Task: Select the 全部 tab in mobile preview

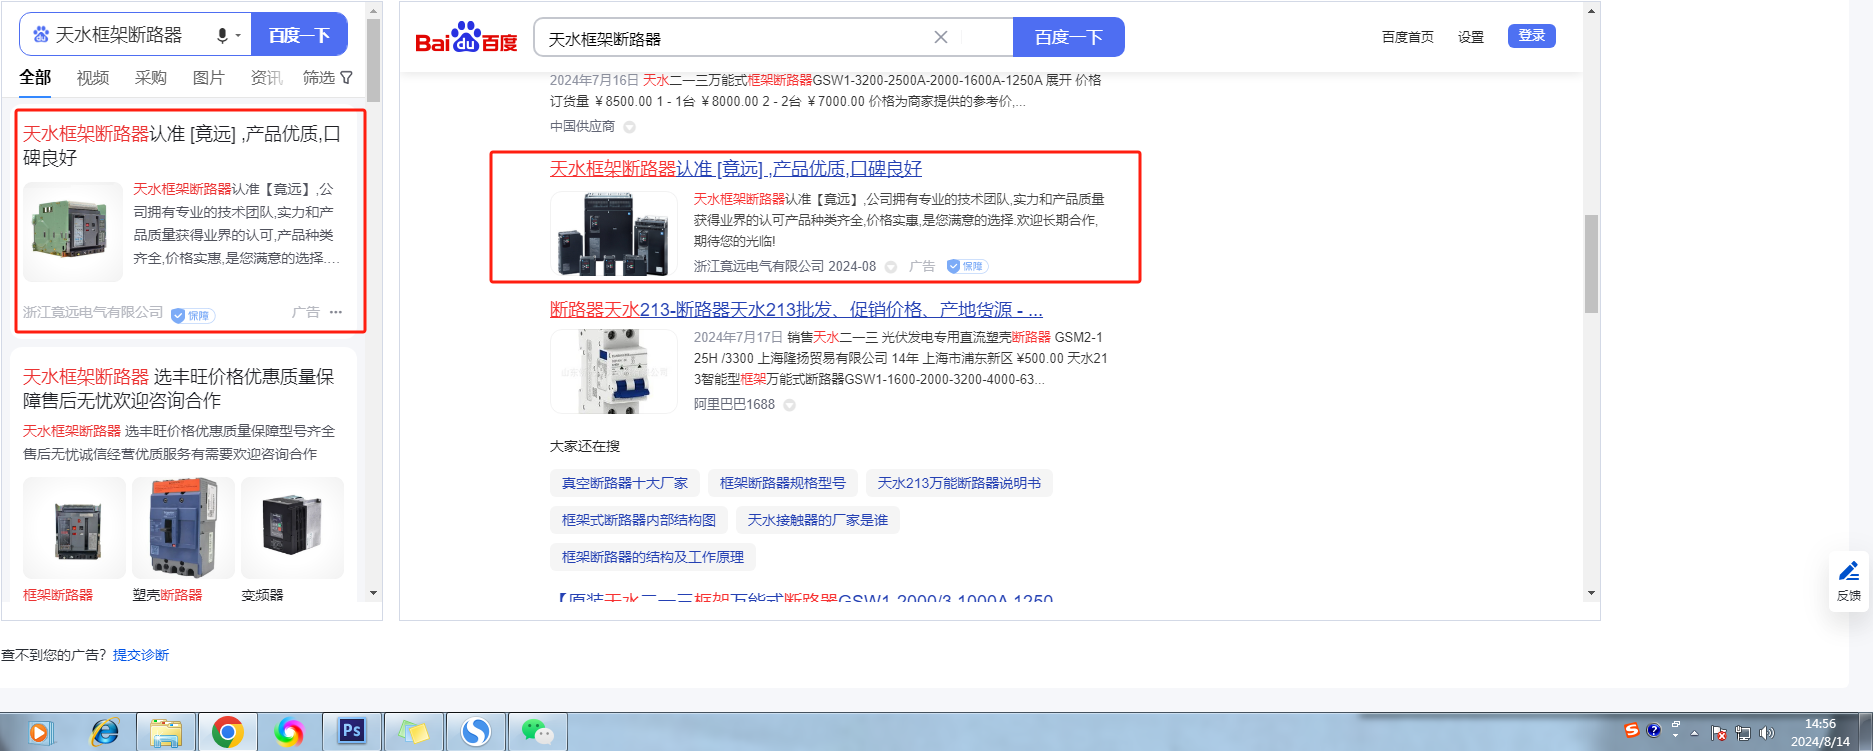Action: 35,77
